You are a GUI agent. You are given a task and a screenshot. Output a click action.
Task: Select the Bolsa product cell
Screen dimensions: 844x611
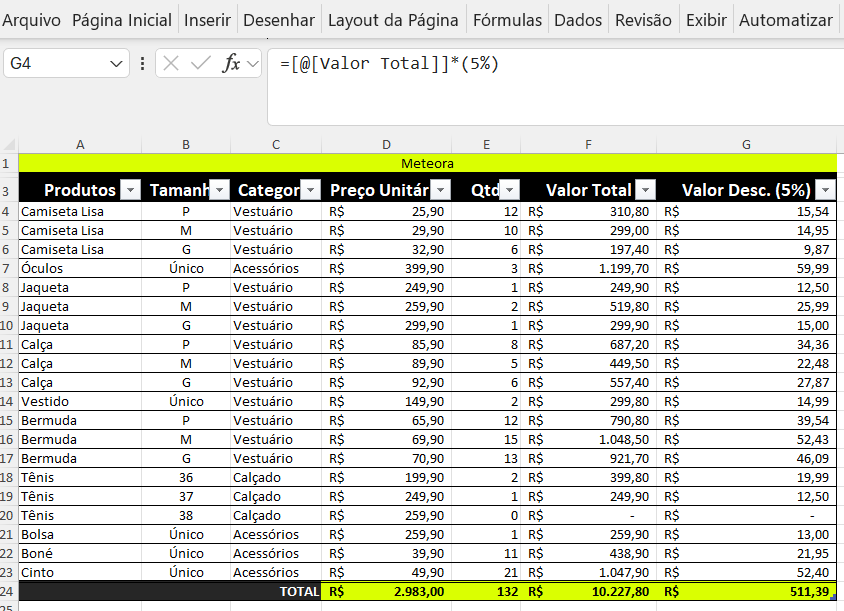80,535
